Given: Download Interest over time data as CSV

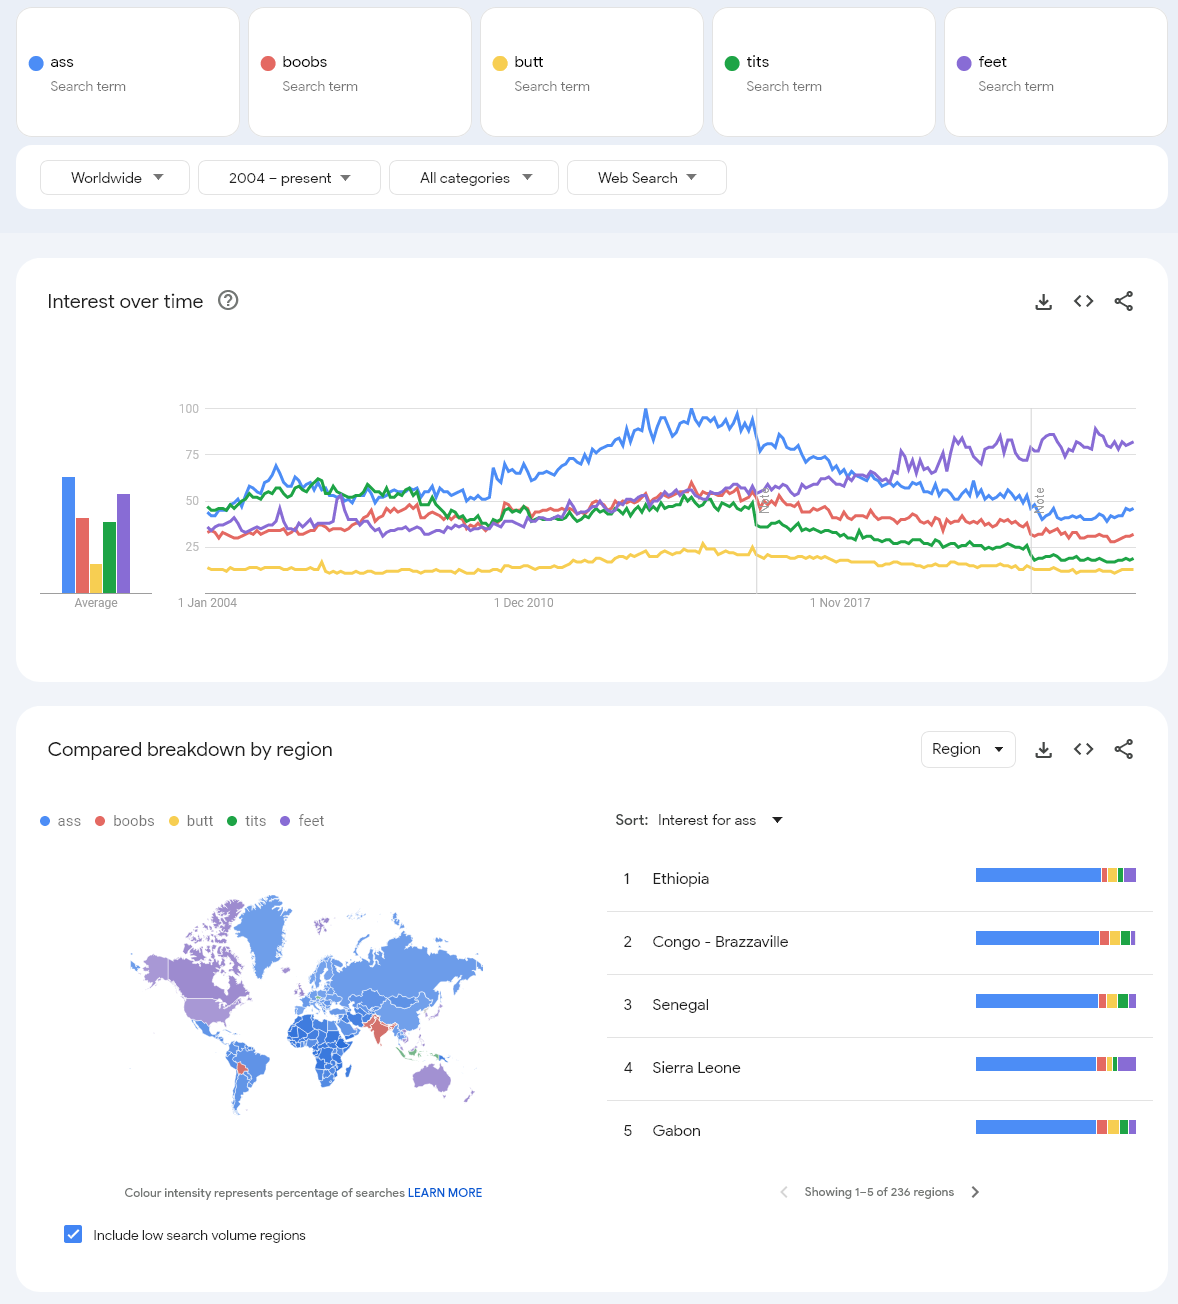Looking at the screenshot, I should click(x=1043, y=301).
